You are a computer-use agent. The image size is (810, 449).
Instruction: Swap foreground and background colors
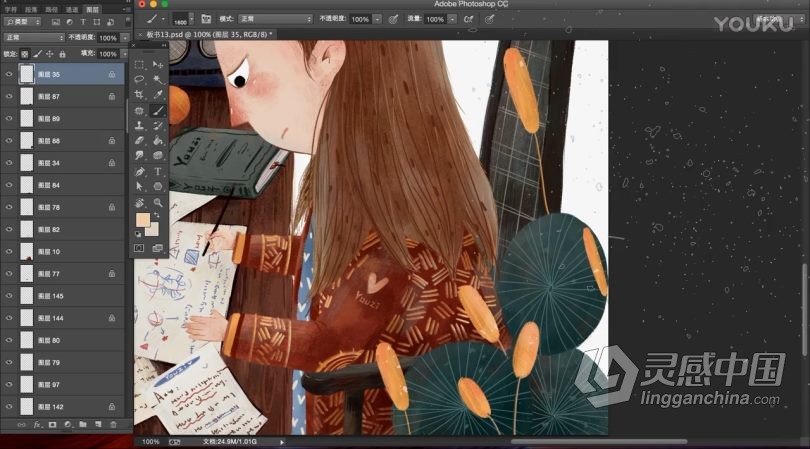coord(157,214)
